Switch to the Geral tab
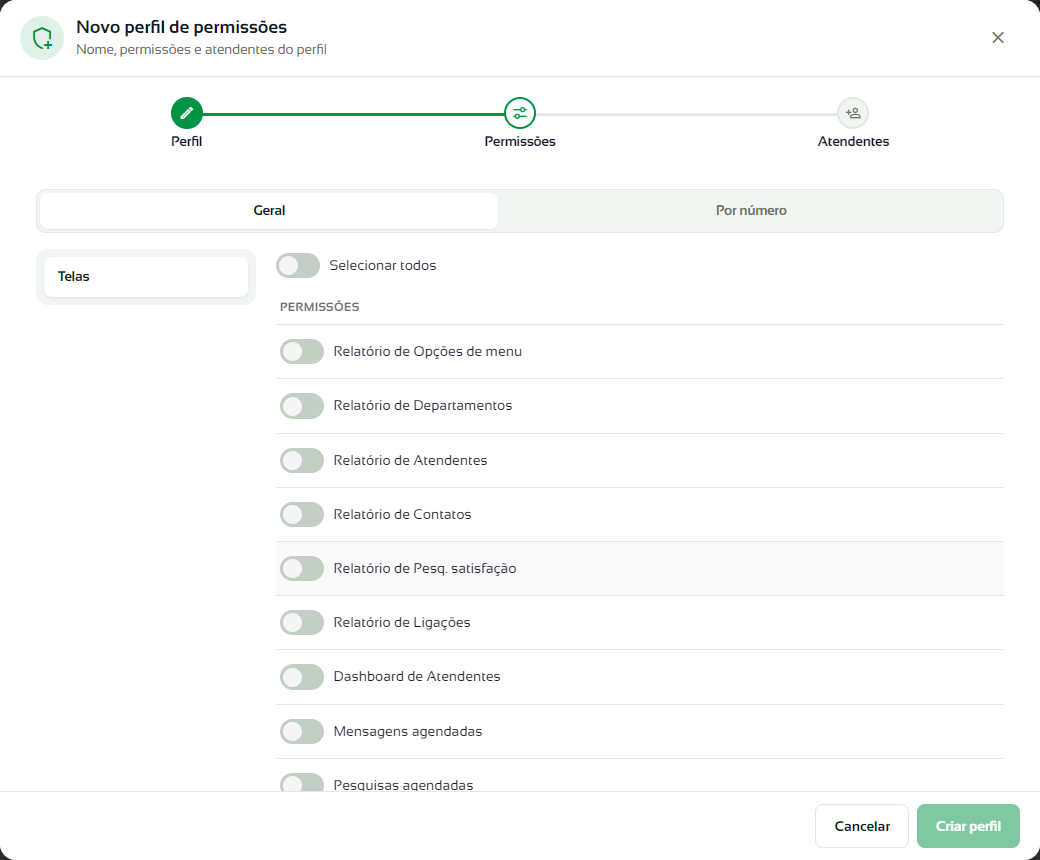The image size is (1040, 860). click(x=269, y=211)
